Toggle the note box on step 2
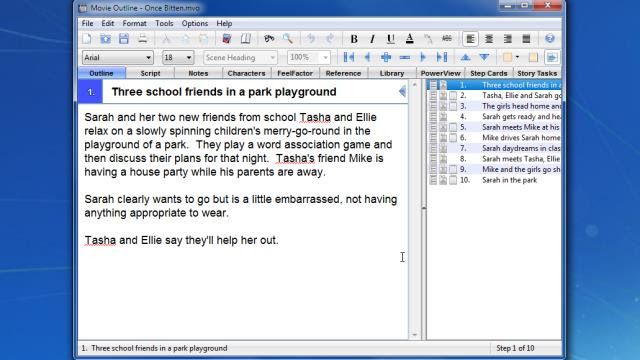Screen dimensions: 640x360 [453, 96]
